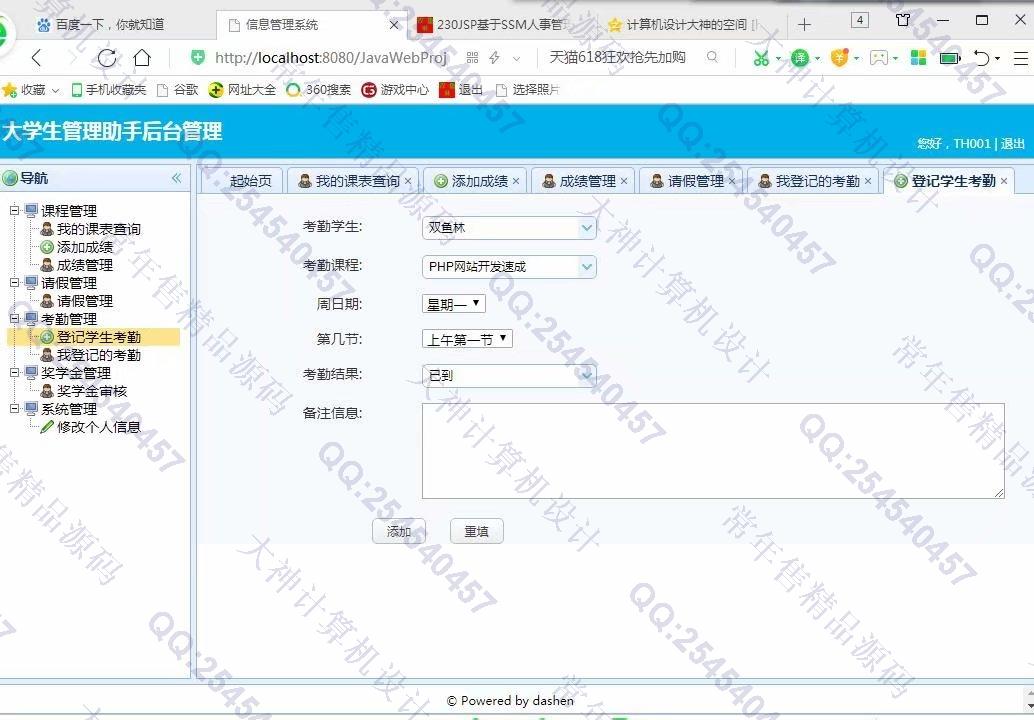Click the 退出 logout link in header
The width and height of the screenshot is (1034, 720).
pos(1012,143)
